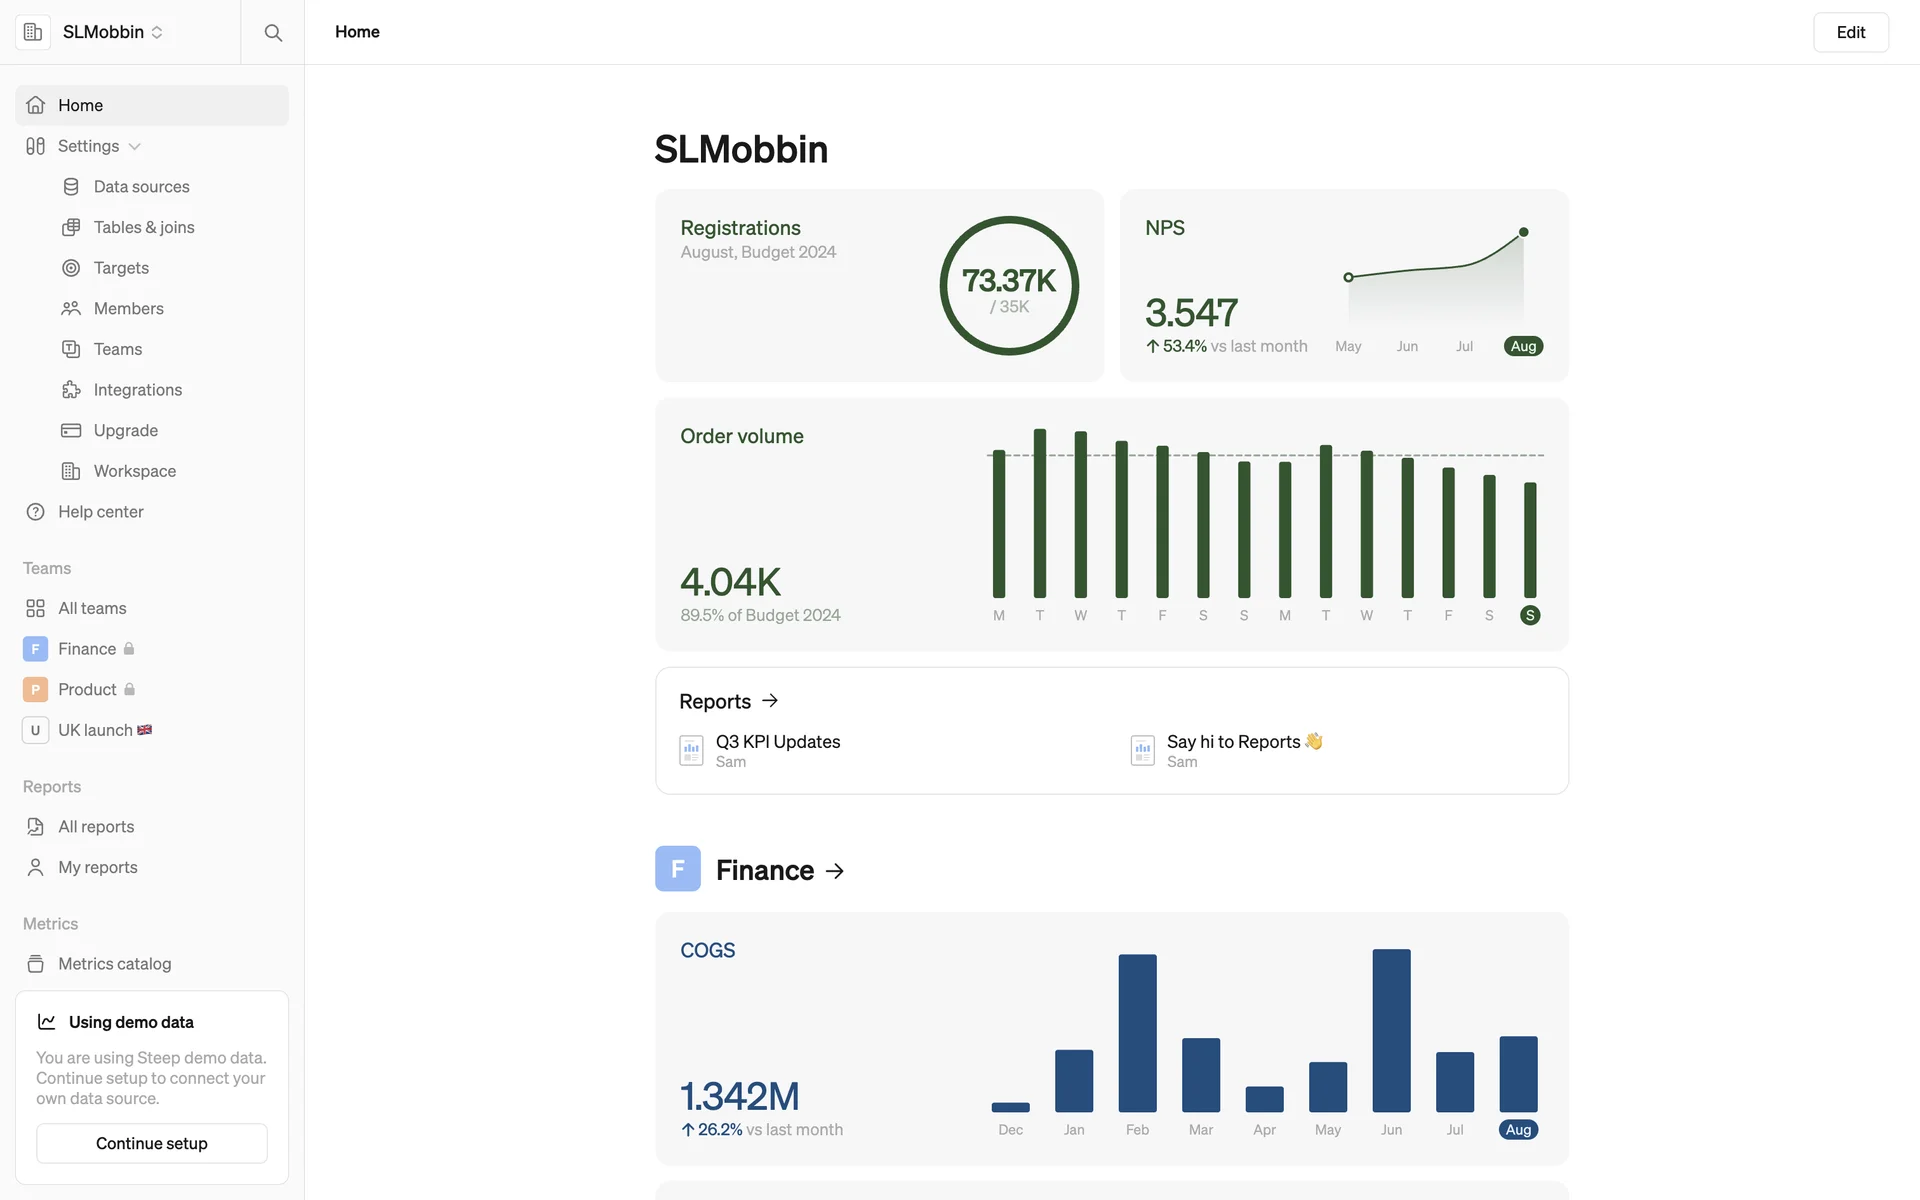
Task: Click the workspace building icon beside SLMobbin
Action: point(33,32)
